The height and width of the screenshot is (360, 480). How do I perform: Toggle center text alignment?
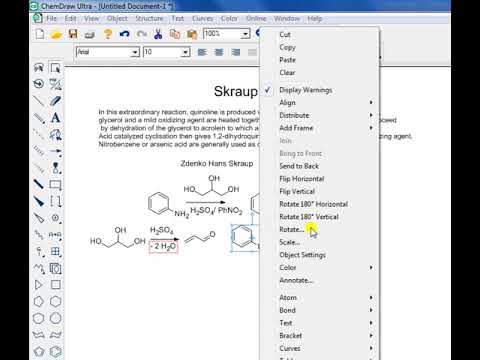tap(219, 52)
